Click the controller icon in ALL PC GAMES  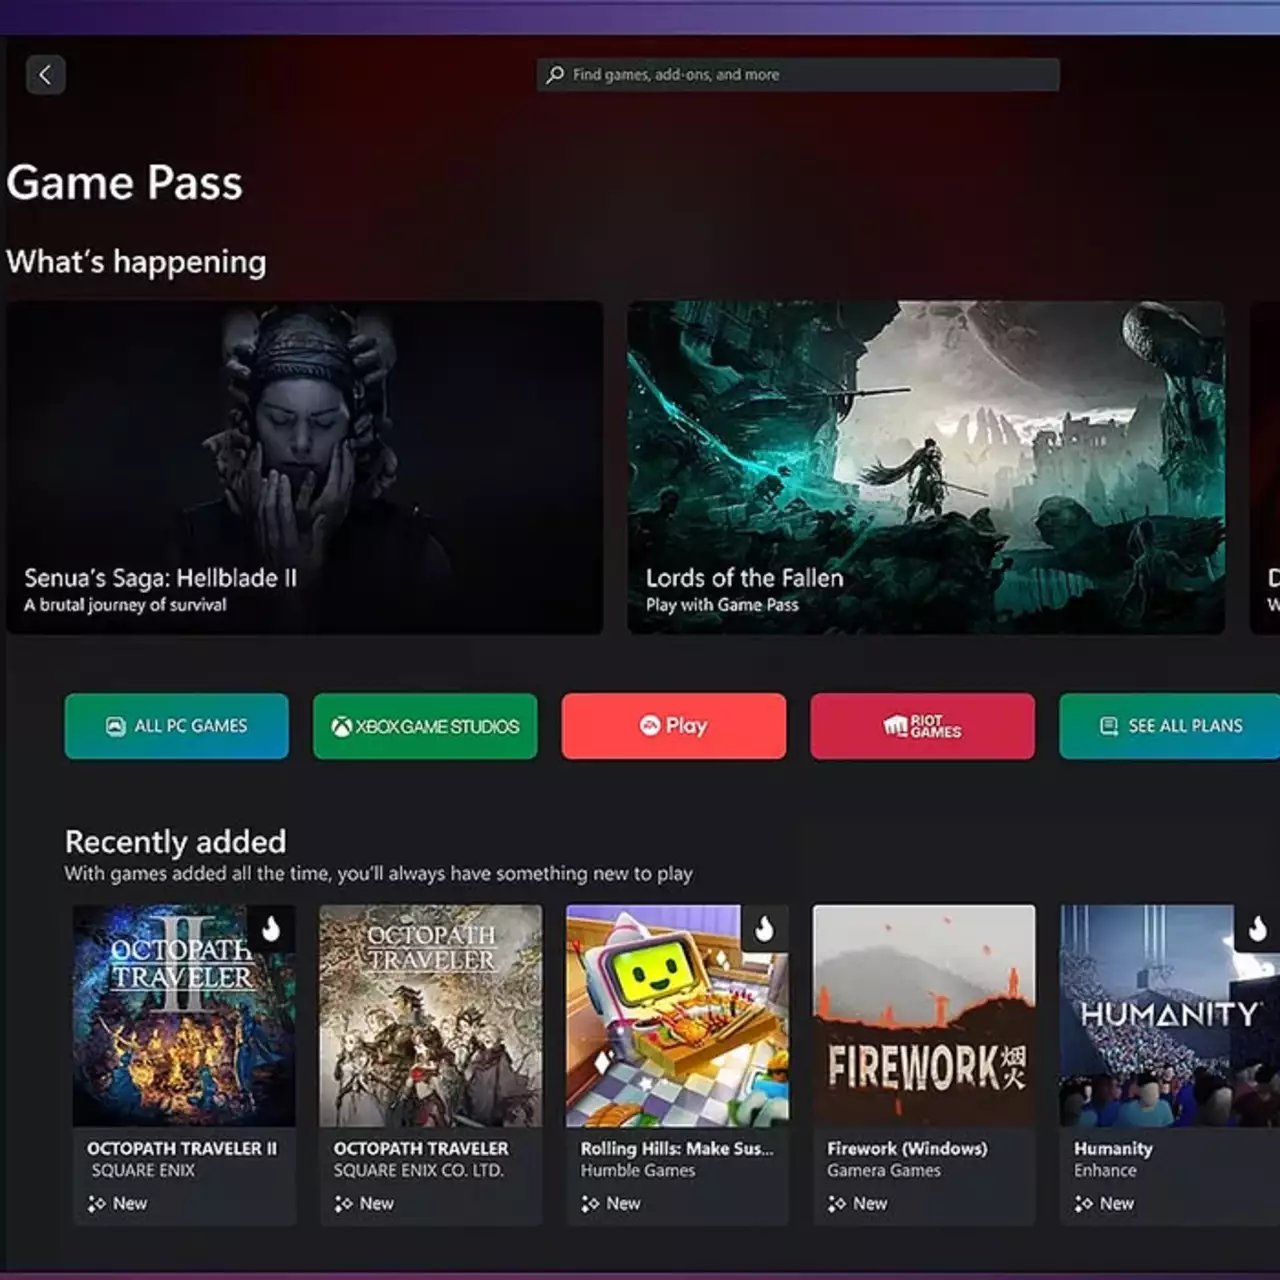pyautogui.click(x=116, y=726)
